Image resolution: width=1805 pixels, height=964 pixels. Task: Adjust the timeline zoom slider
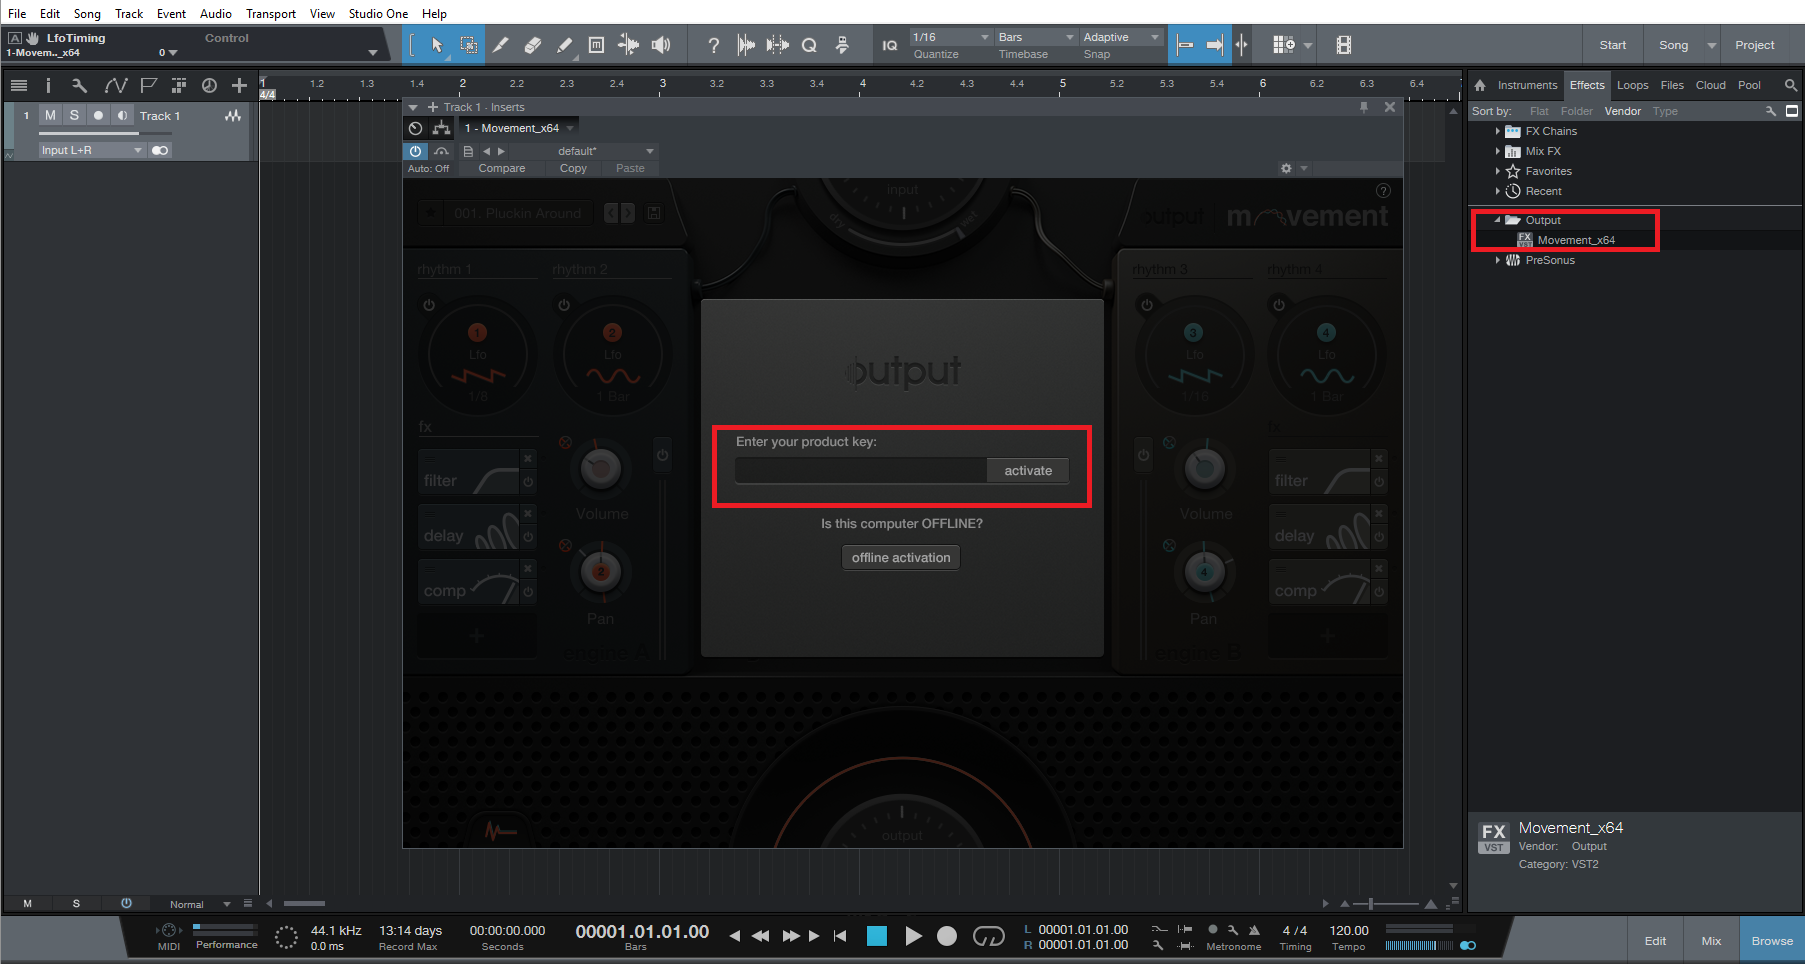pyautogui.click(x=1385, y=904)
